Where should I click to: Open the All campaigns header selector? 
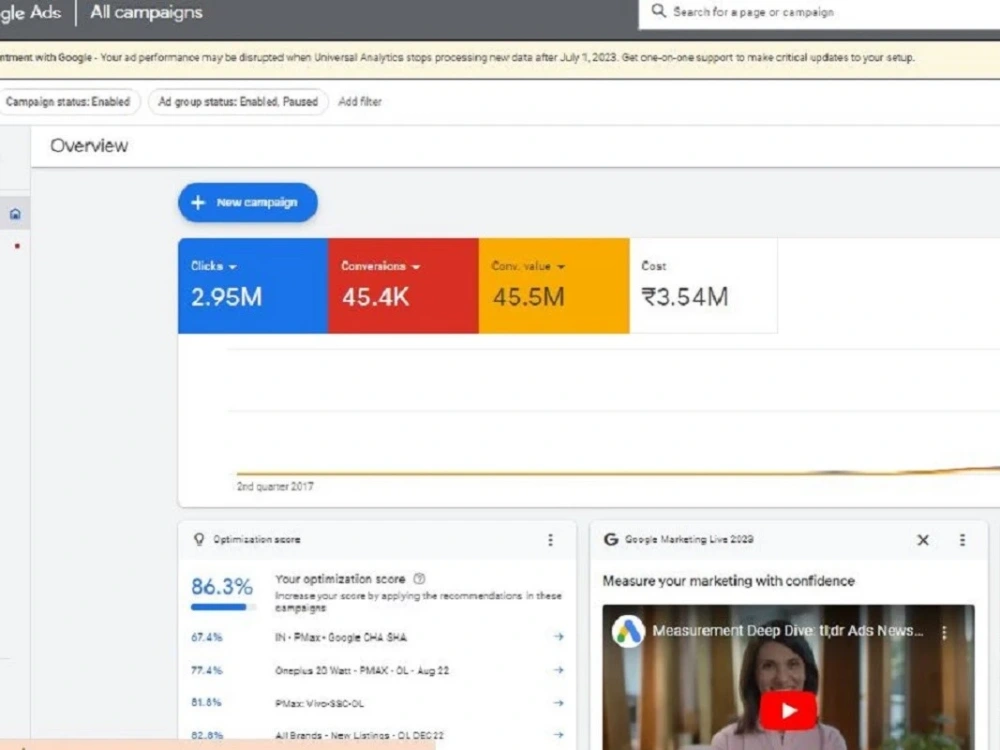coord(146,12)
